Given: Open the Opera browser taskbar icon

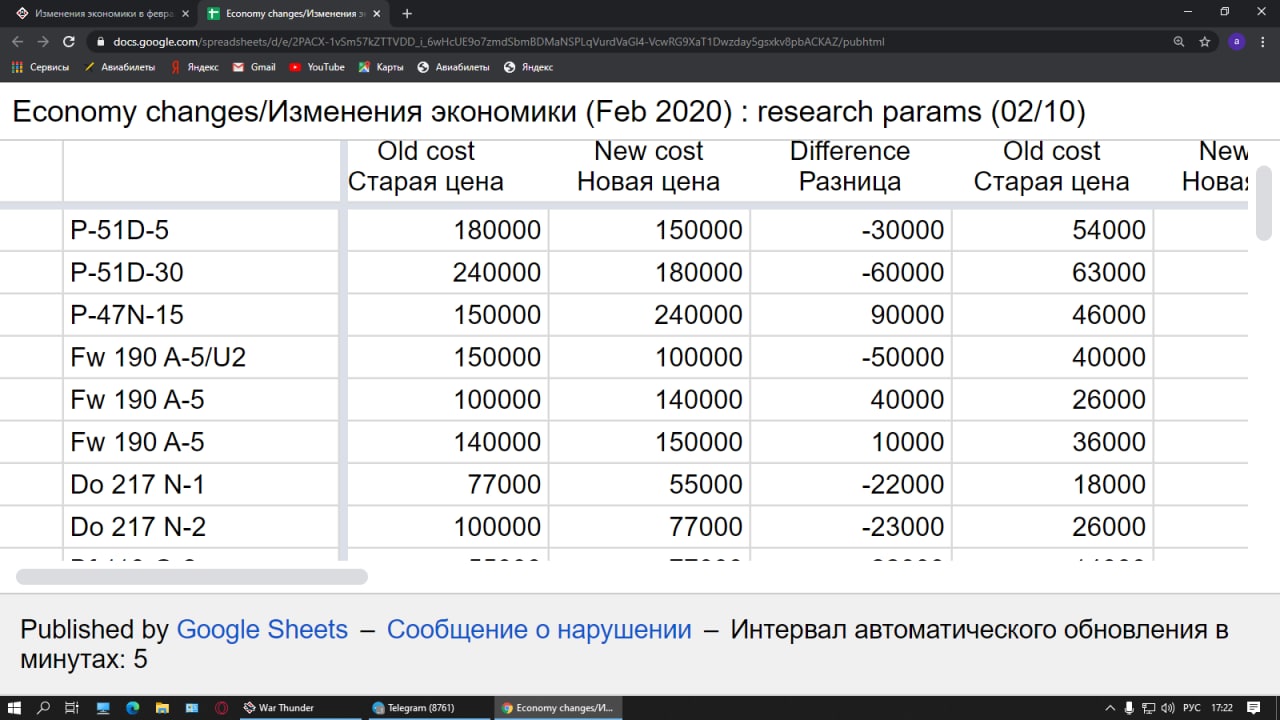Looking at the screenshot, I should coord(222,707).
